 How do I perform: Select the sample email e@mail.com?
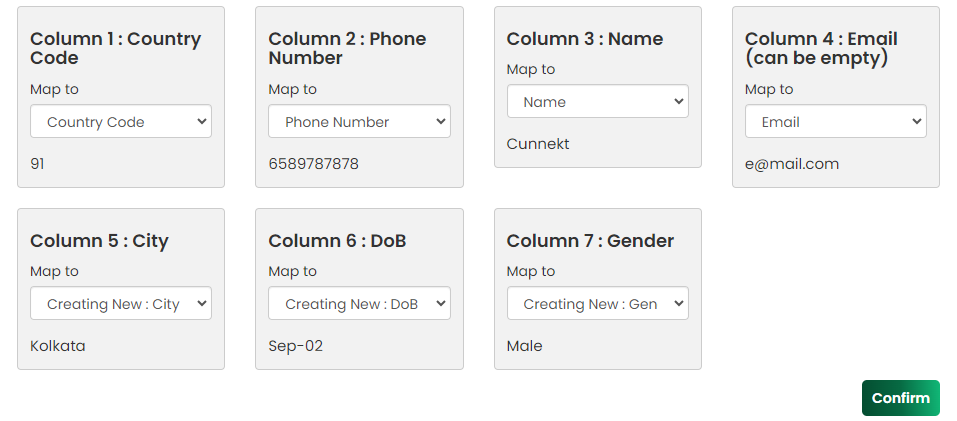click(792, 164)
